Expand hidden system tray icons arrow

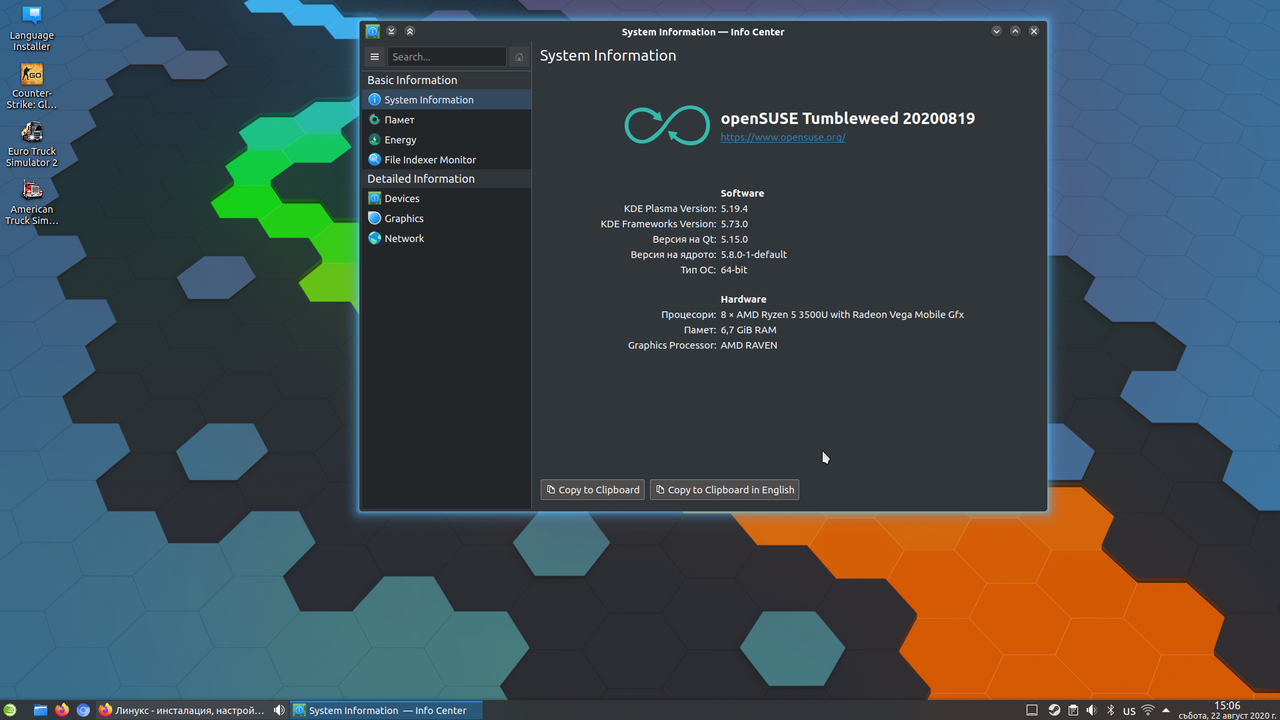coord(1166,711)
